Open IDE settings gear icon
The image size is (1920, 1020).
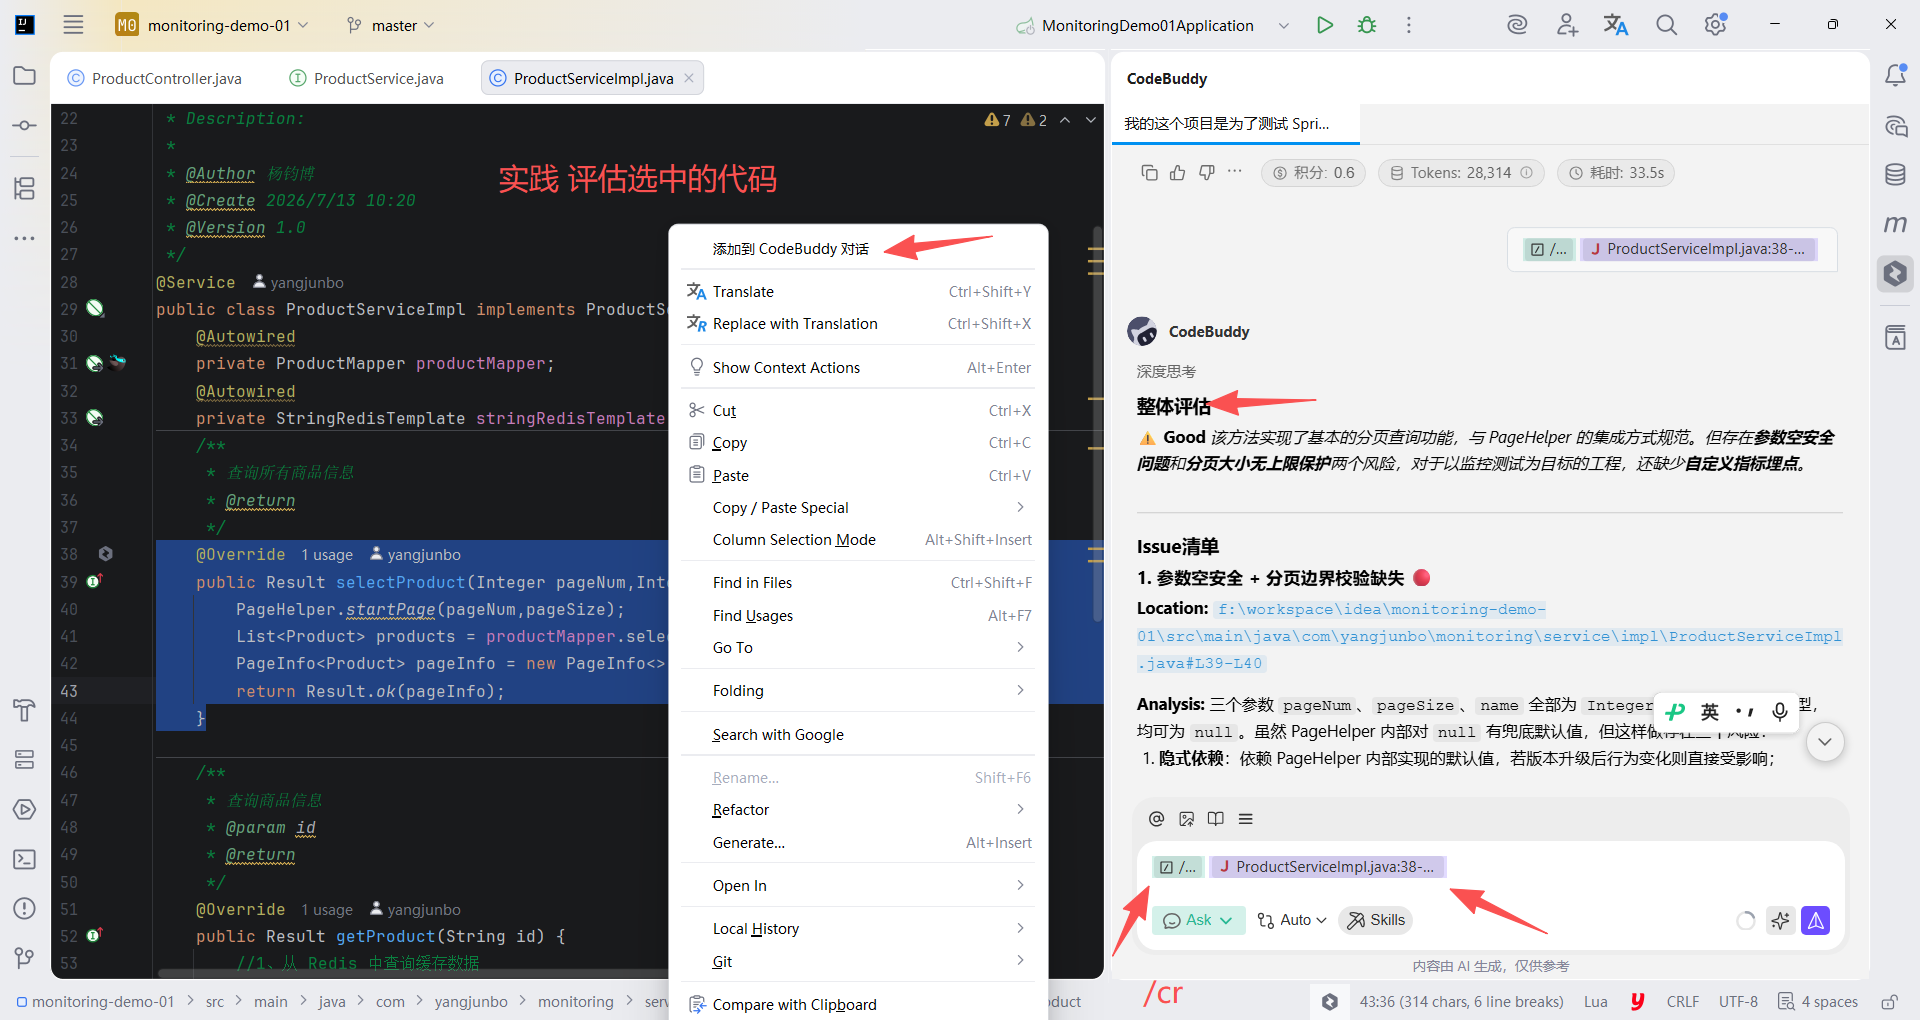[1716, 25]
